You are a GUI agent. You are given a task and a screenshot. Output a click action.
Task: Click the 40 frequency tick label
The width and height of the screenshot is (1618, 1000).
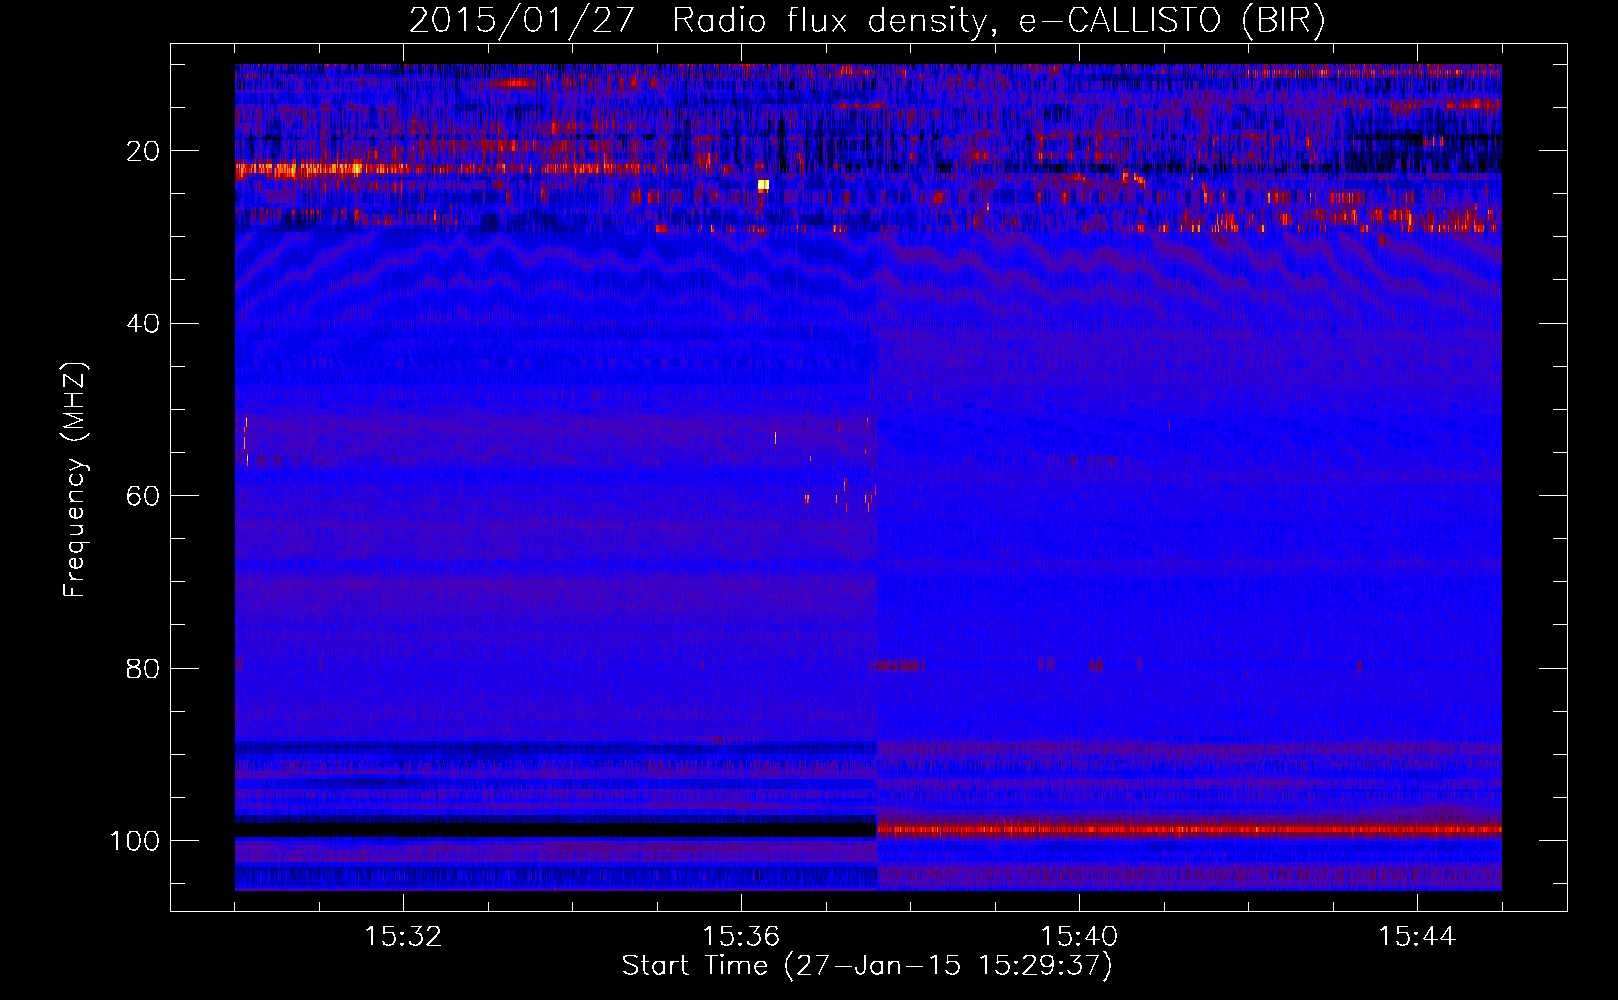(x=144, y=324)
